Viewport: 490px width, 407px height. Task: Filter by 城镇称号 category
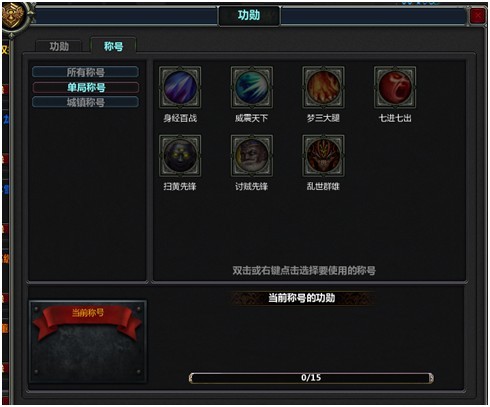(86, 102)
